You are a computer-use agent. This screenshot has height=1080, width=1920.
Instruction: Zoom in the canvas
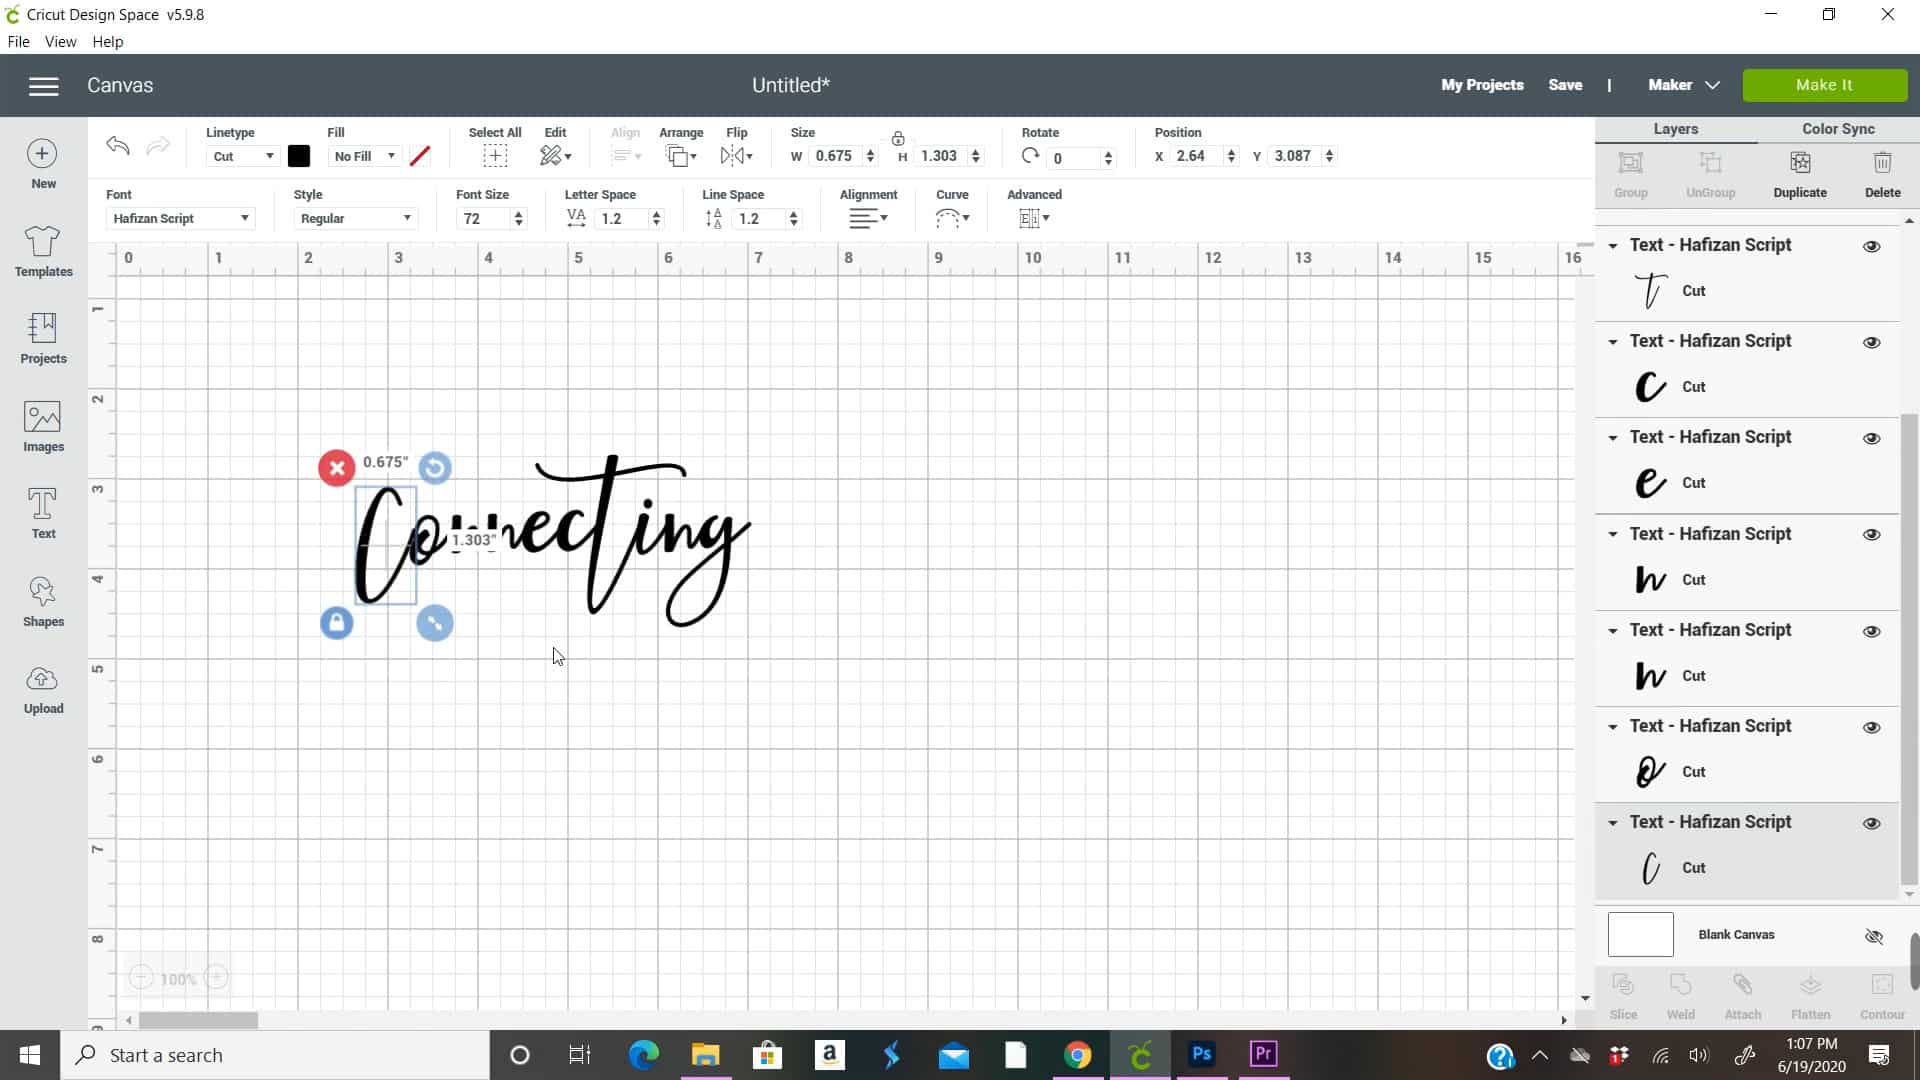tap(217, 978)
